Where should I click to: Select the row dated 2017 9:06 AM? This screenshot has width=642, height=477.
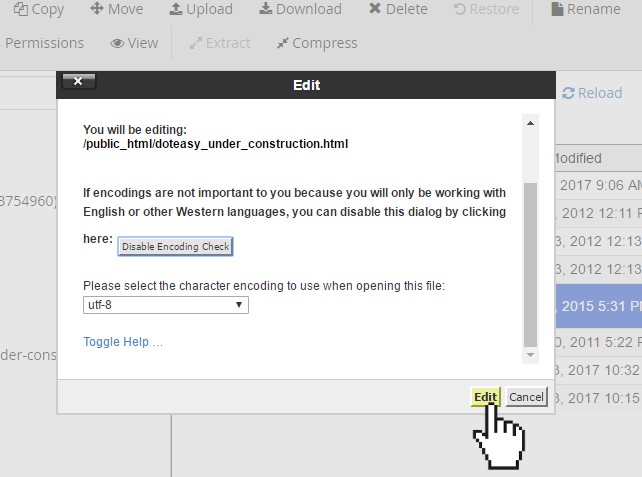click(599, 185)
